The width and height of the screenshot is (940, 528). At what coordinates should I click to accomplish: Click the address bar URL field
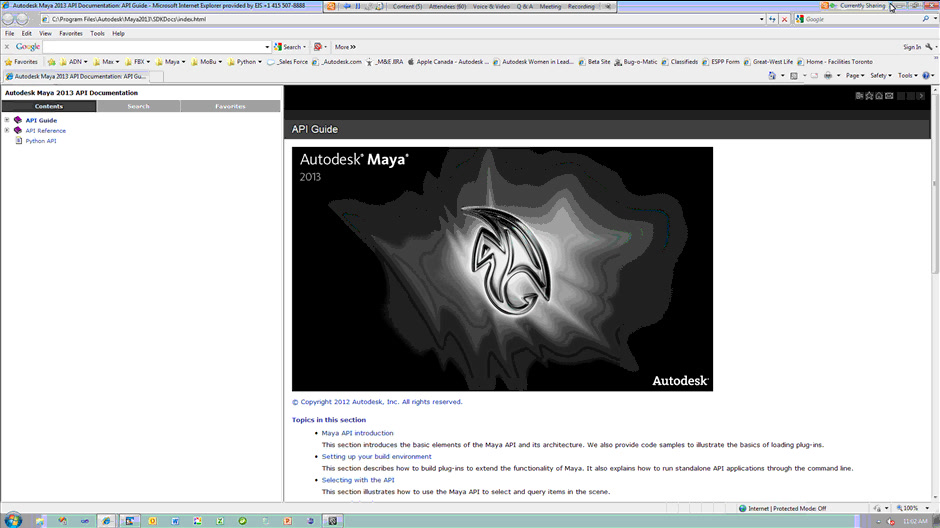coord(399,19)
